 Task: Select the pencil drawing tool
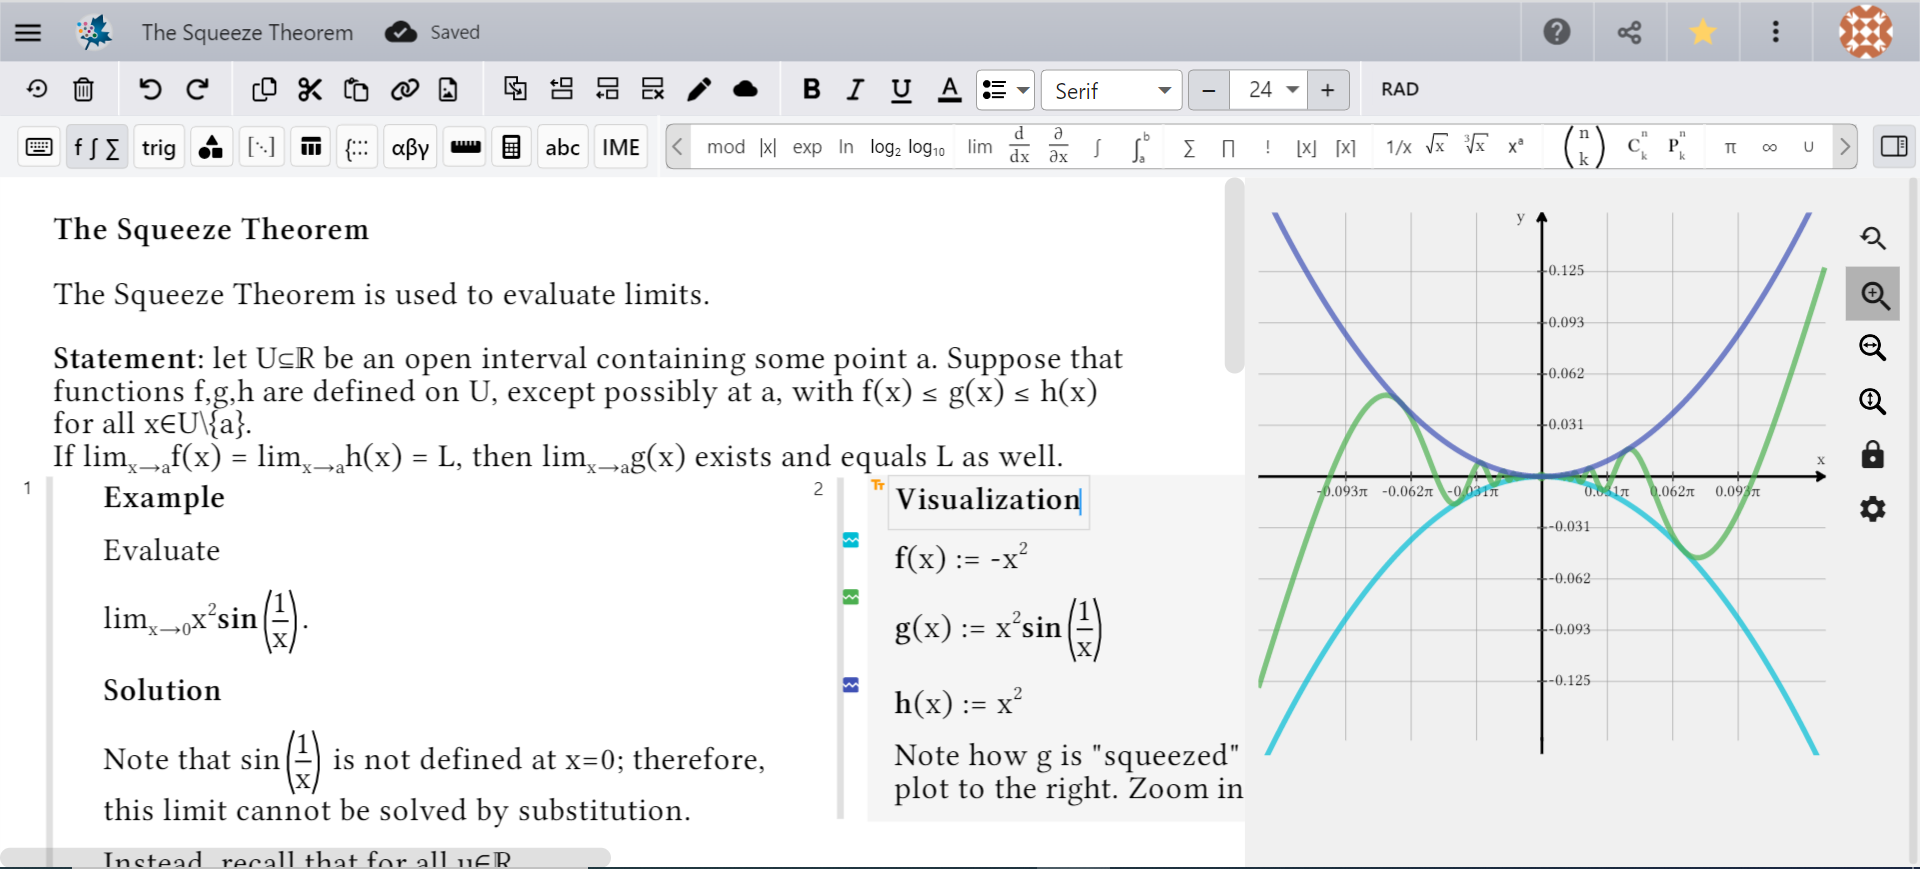pyautogui.click(x=699, y=90)
